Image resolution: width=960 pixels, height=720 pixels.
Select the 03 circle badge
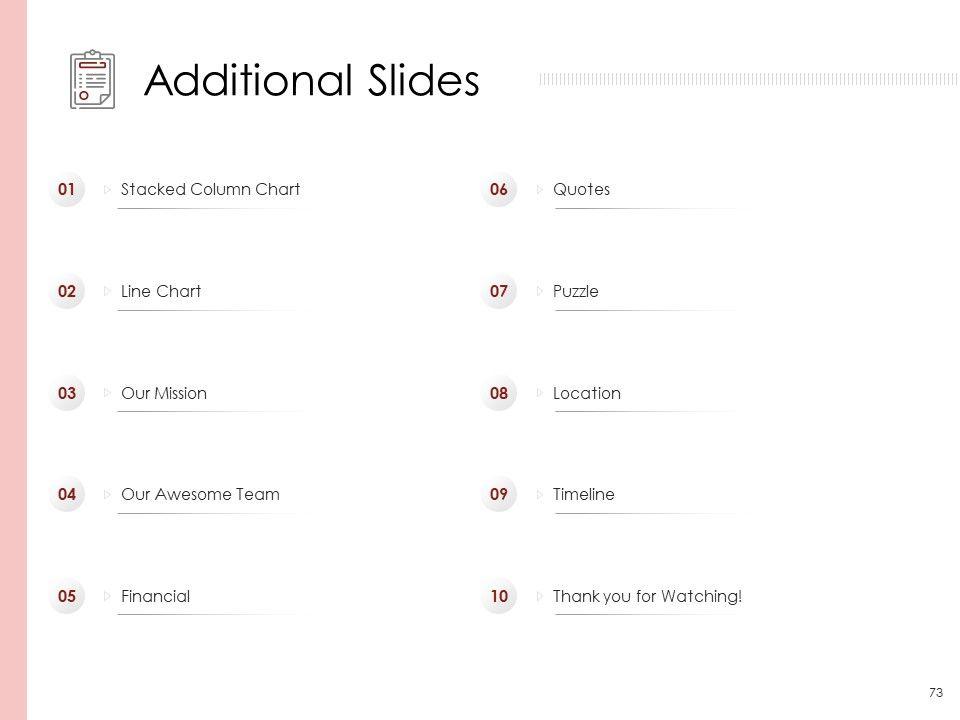pos(67,393)
